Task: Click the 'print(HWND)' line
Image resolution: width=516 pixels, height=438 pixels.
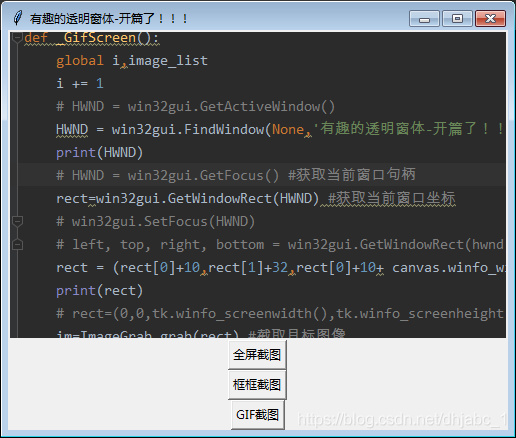Action: pos(100,152)
